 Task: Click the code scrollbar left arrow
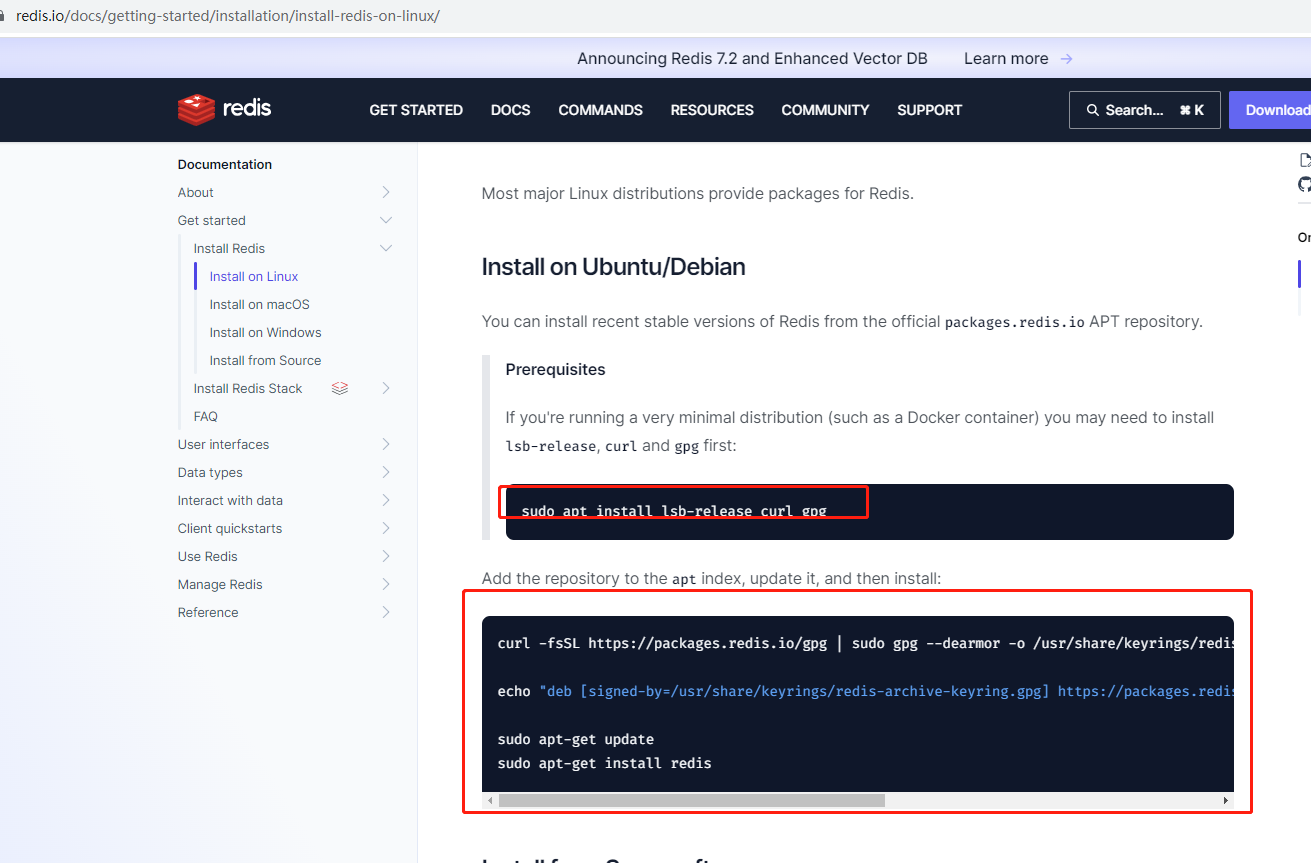490,800
